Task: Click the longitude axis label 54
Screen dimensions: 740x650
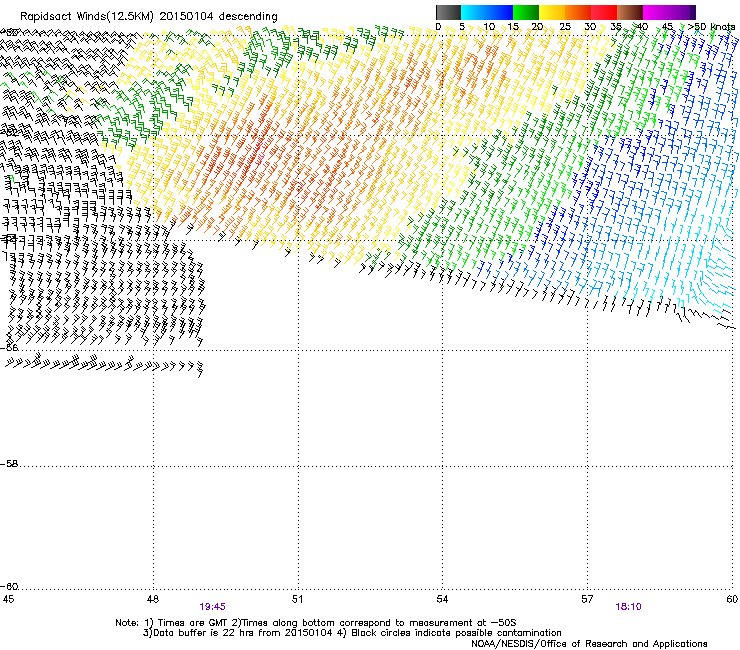Action: coord(442,599)
